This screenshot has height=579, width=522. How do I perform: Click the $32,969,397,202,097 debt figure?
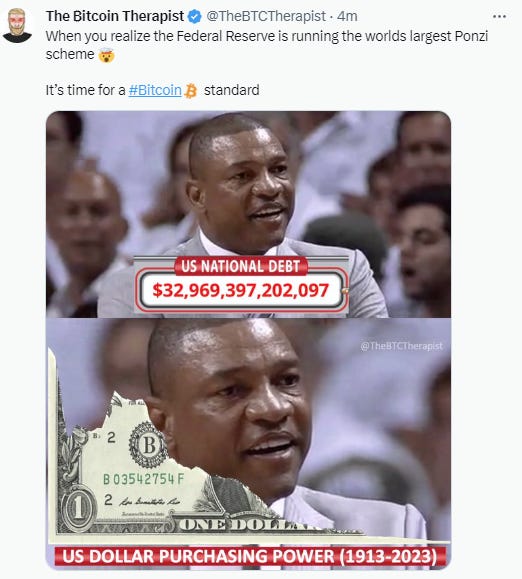tap(241, 291)
